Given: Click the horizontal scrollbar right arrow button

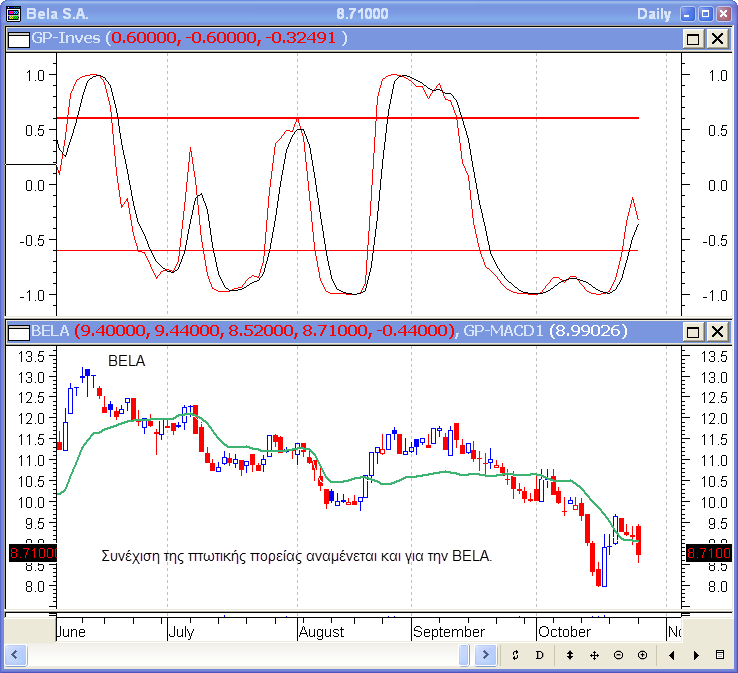Looking at the screenshot, I should pyautogui.click(x=485, y=655).
